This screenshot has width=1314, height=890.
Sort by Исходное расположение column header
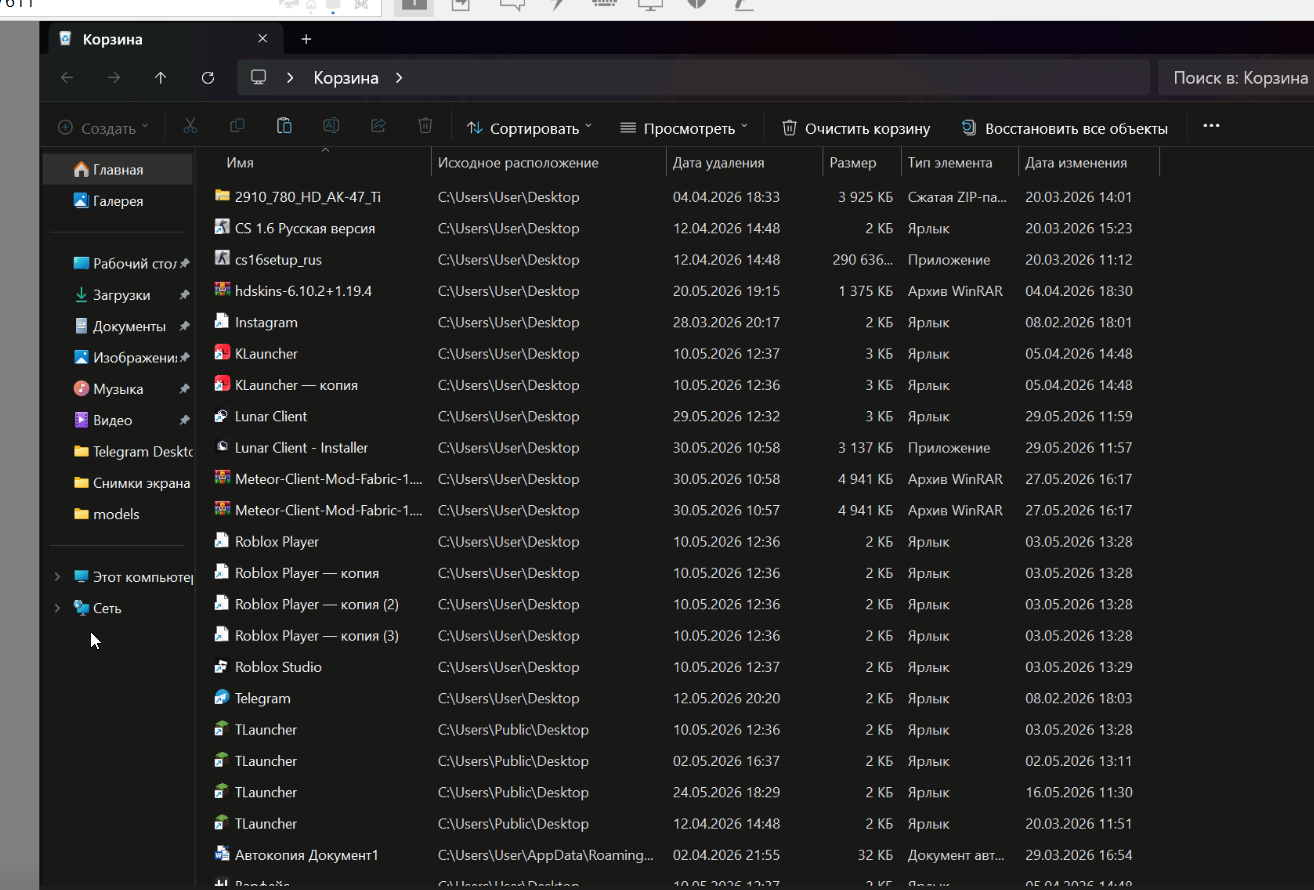(x=518, y=163)
